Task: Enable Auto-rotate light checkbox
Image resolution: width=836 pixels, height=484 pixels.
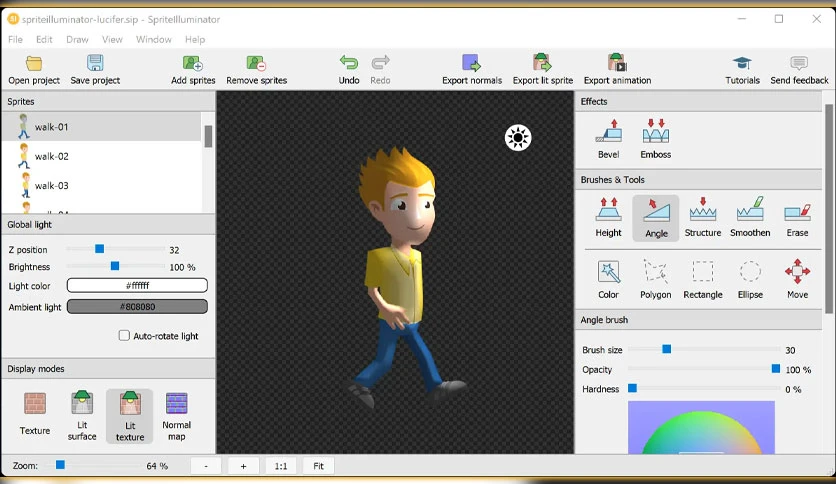Action: pos(124,336)
